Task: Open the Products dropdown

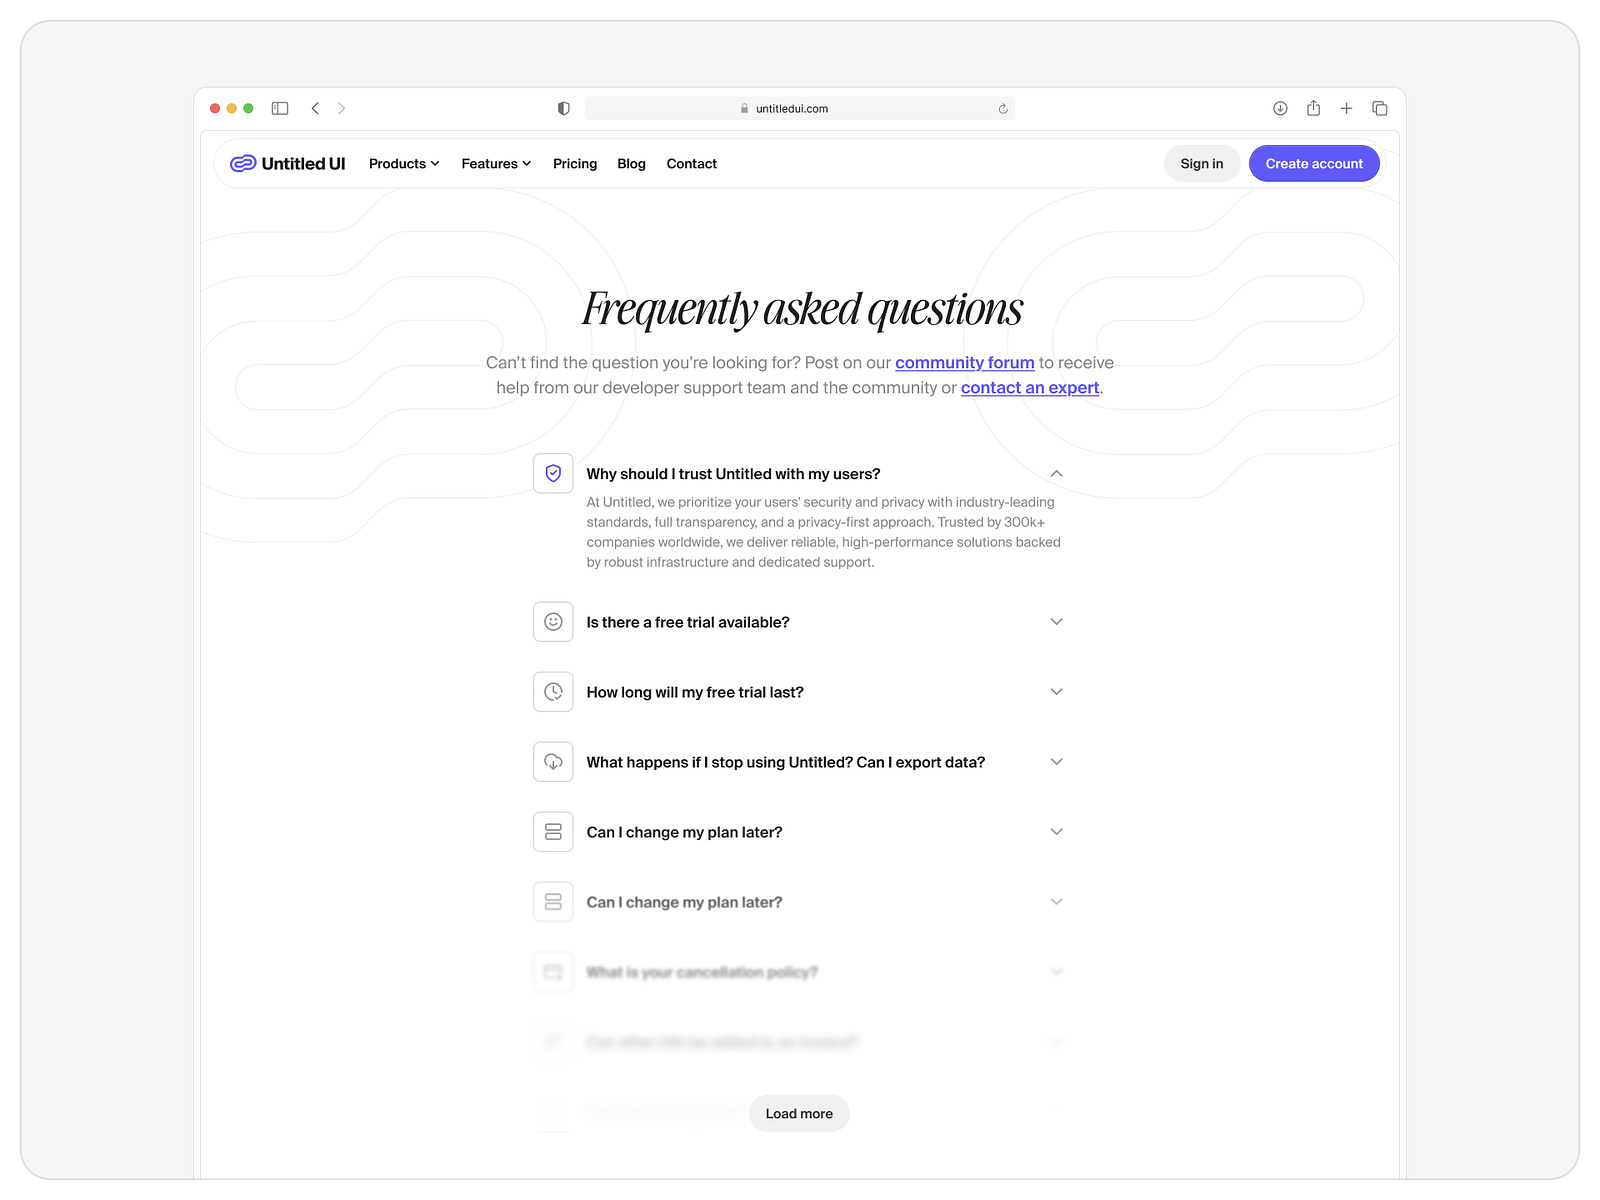Action: [x=403, y=163]
